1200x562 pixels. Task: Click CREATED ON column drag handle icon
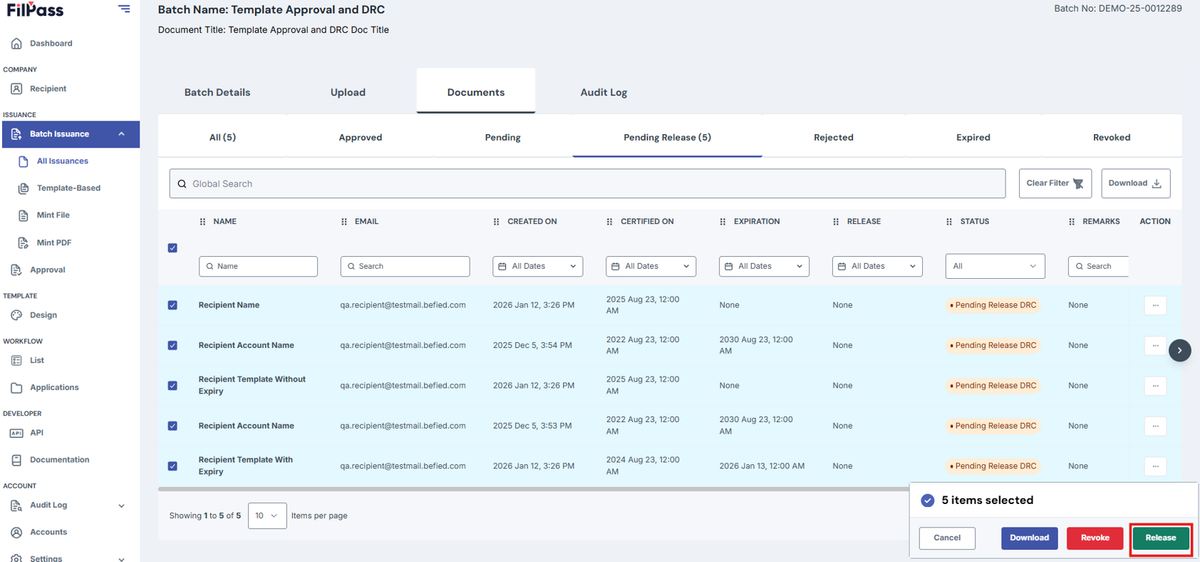[x=497, y=221]
